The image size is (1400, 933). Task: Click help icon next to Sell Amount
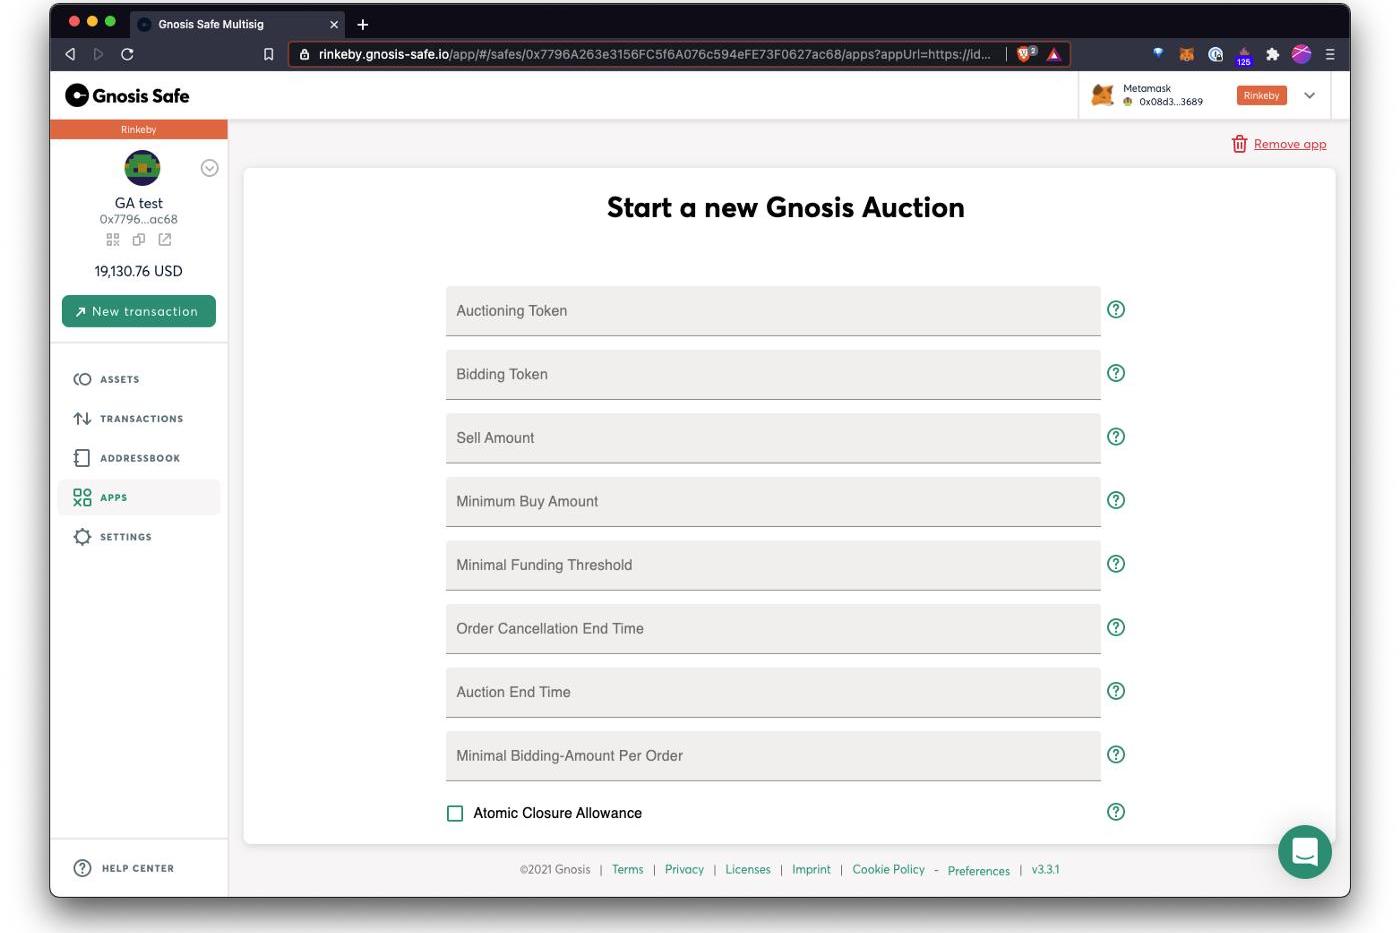(x=1116, y=437)
